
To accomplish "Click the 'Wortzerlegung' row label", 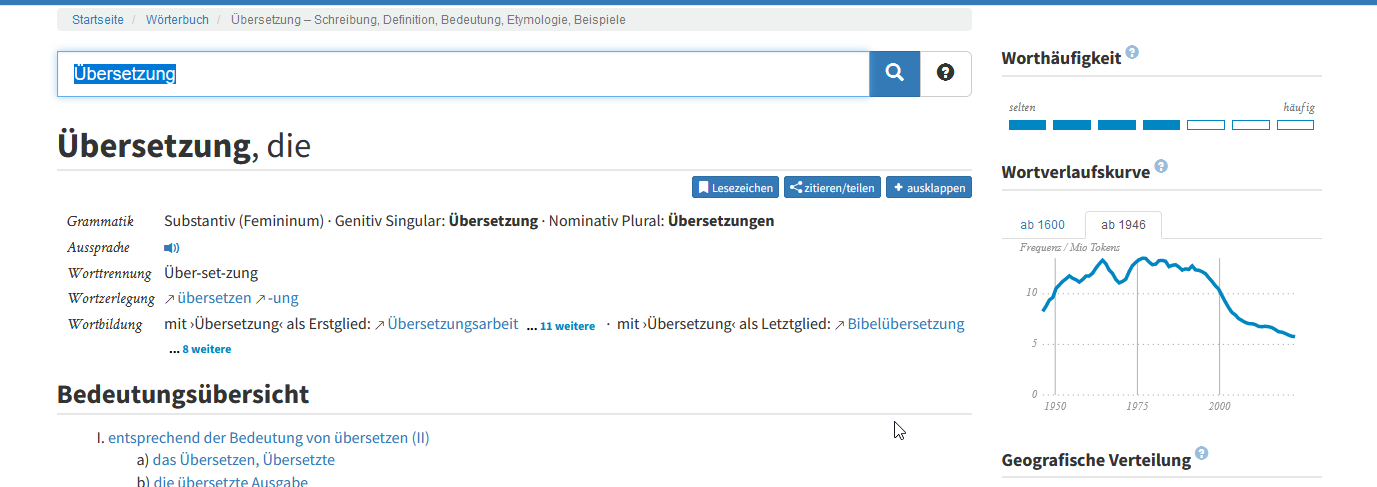I will pos(111,299).
